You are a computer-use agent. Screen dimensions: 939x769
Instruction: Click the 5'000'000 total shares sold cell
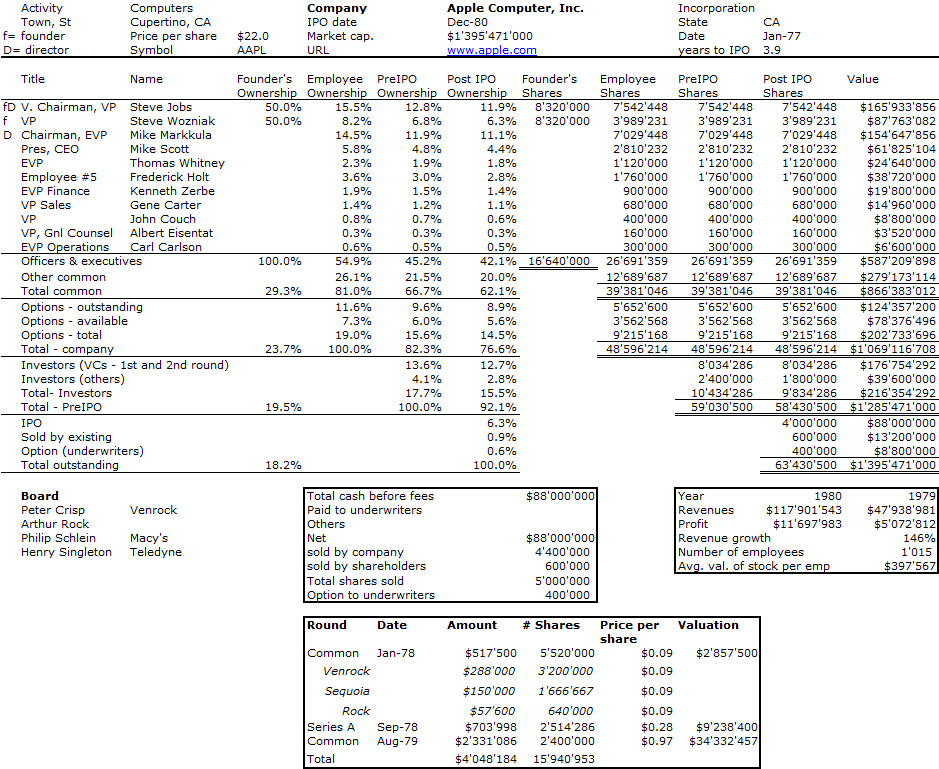coord(562,581)
